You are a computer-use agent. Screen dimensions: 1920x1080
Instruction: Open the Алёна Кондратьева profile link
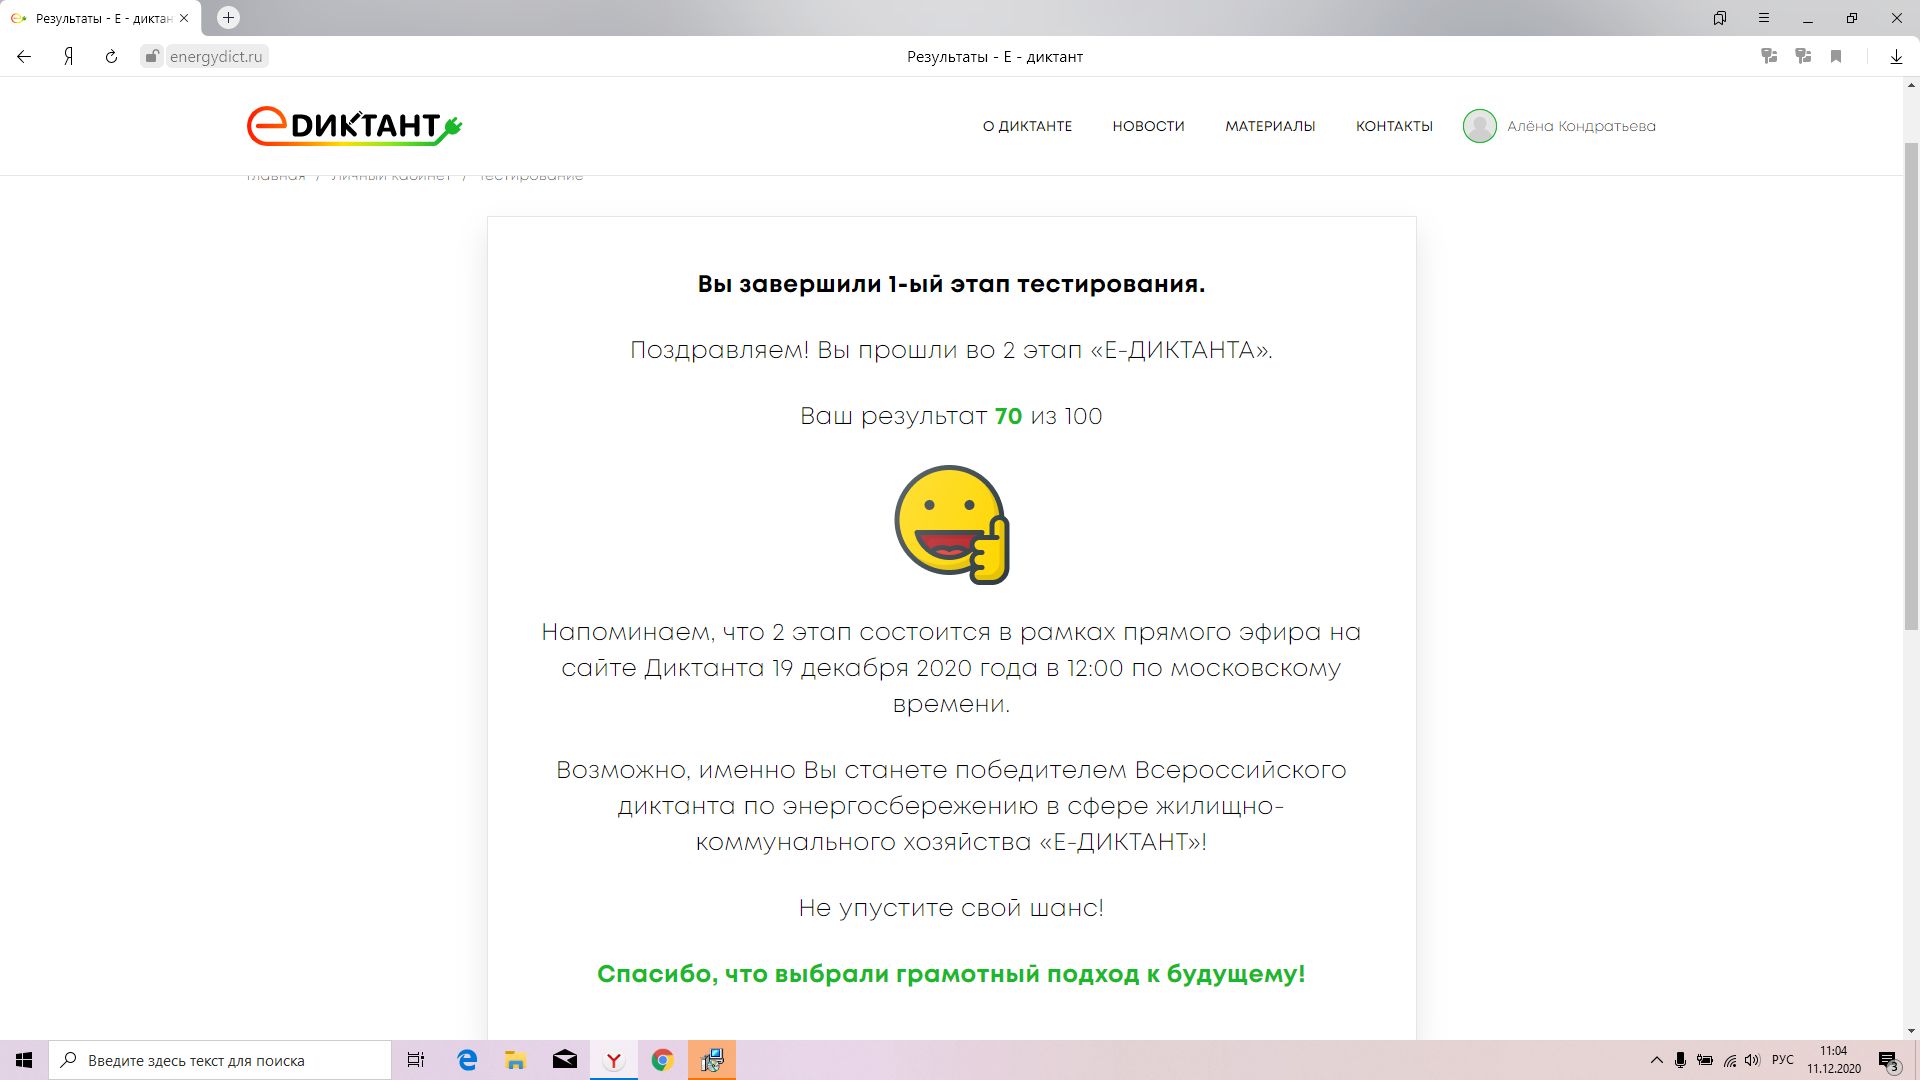coord(1581,126)
